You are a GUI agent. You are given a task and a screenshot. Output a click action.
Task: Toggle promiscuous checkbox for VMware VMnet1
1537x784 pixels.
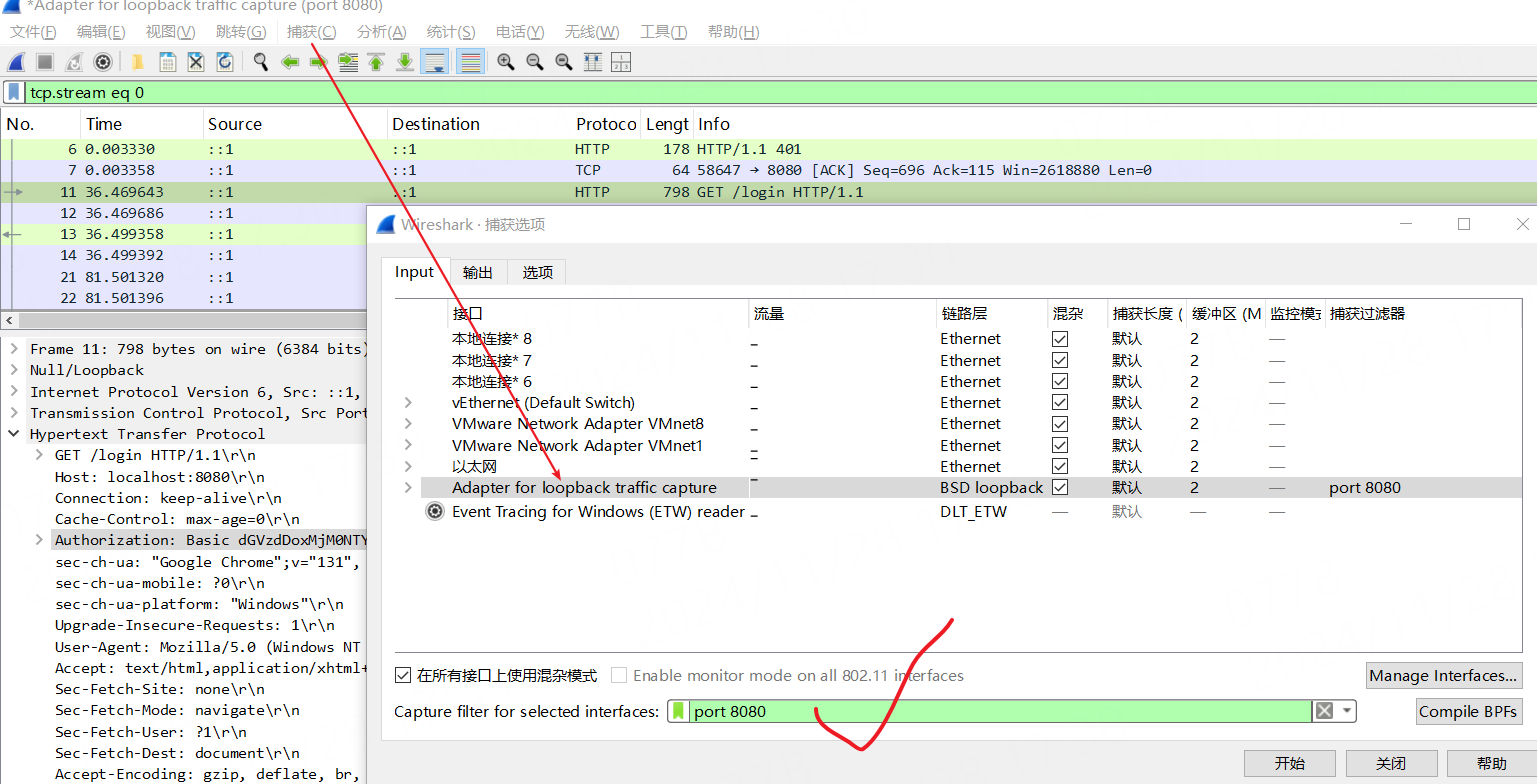click(1060, 445)
